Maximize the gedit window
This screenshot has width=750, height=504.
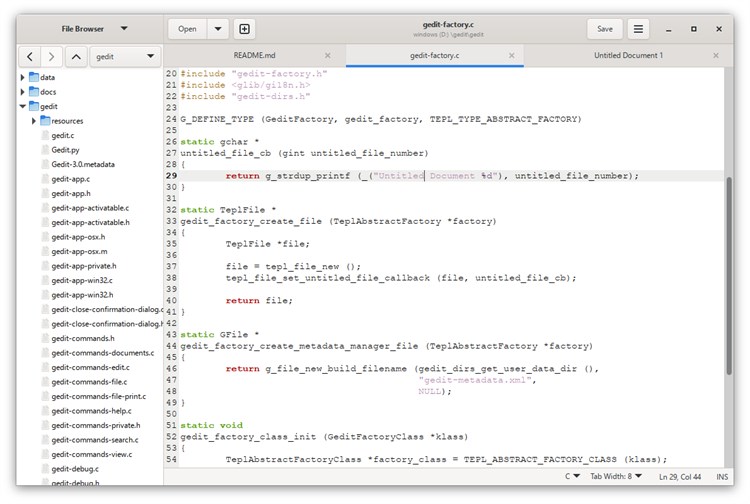[x=694, y=29]
